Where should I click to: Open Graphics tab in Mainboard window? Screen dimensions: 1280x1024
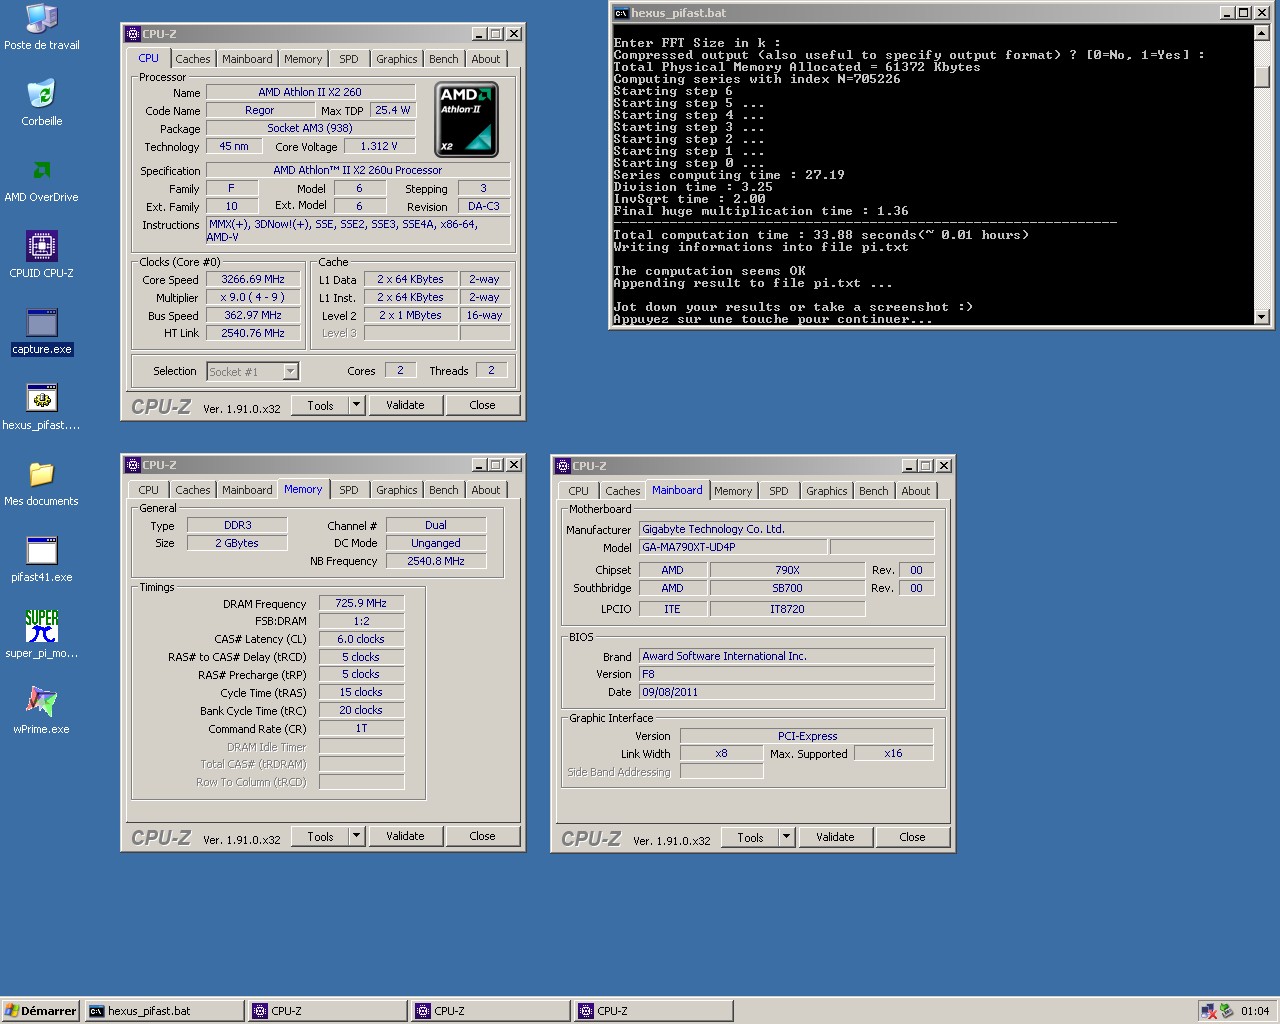click(827, 491)
